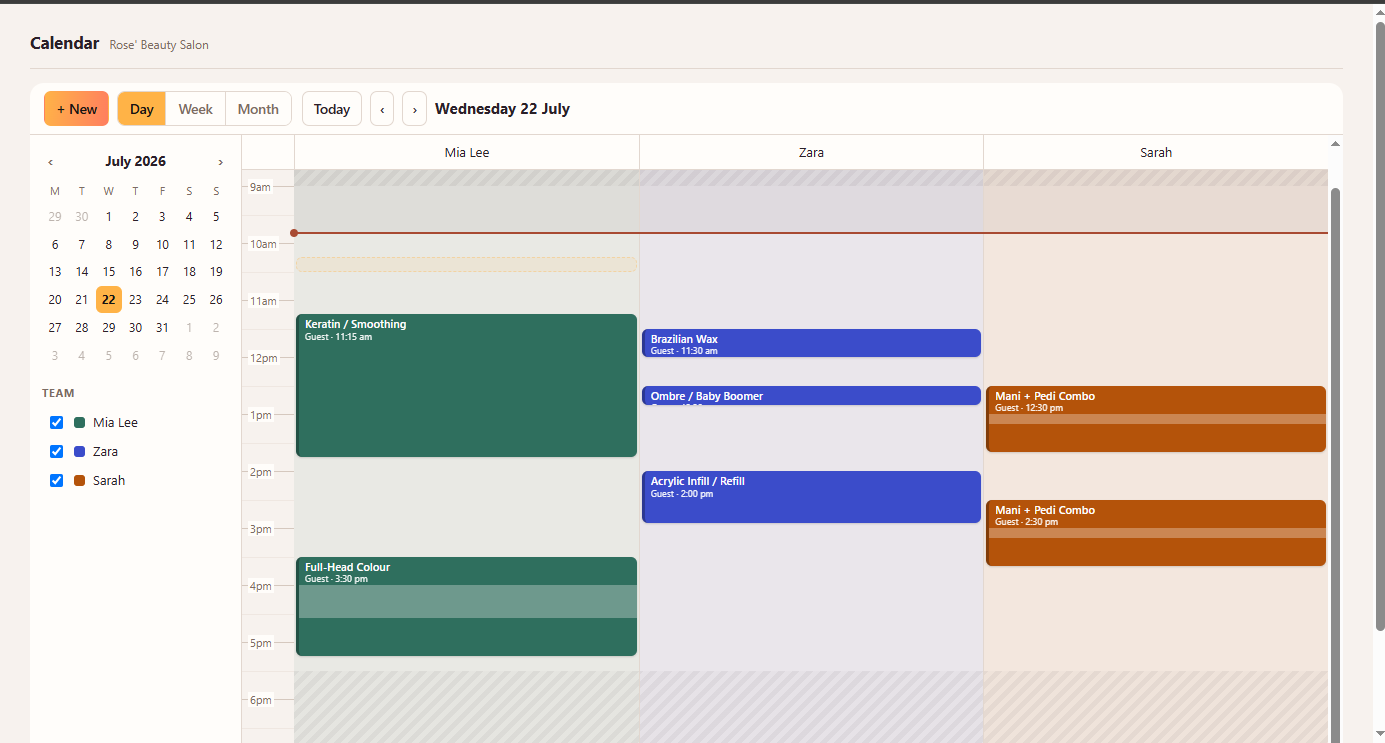Click Mia Lee green color swatch

point(79,422)
